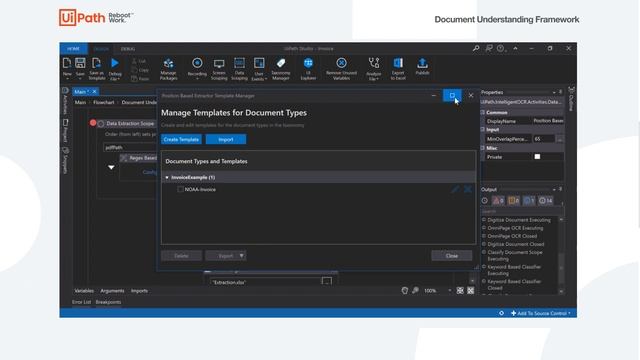Open the Error List panel
Viewport: 640px width, 360px height.
click(82, 302)
